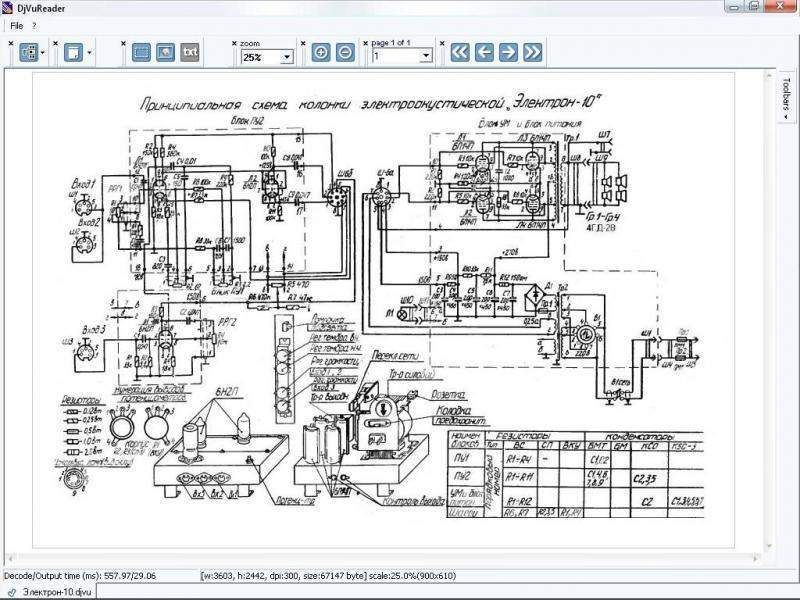Go to last page
Screen dimensions: 800x600
pos(532,52)
